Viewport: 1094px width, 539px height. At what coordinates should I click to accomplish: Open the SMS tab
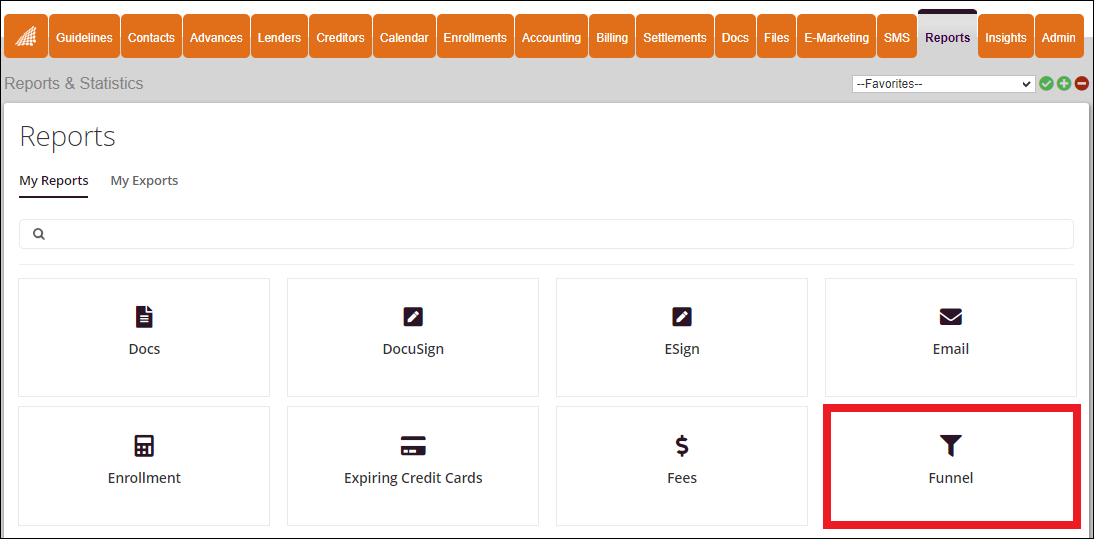coord(897,36)
